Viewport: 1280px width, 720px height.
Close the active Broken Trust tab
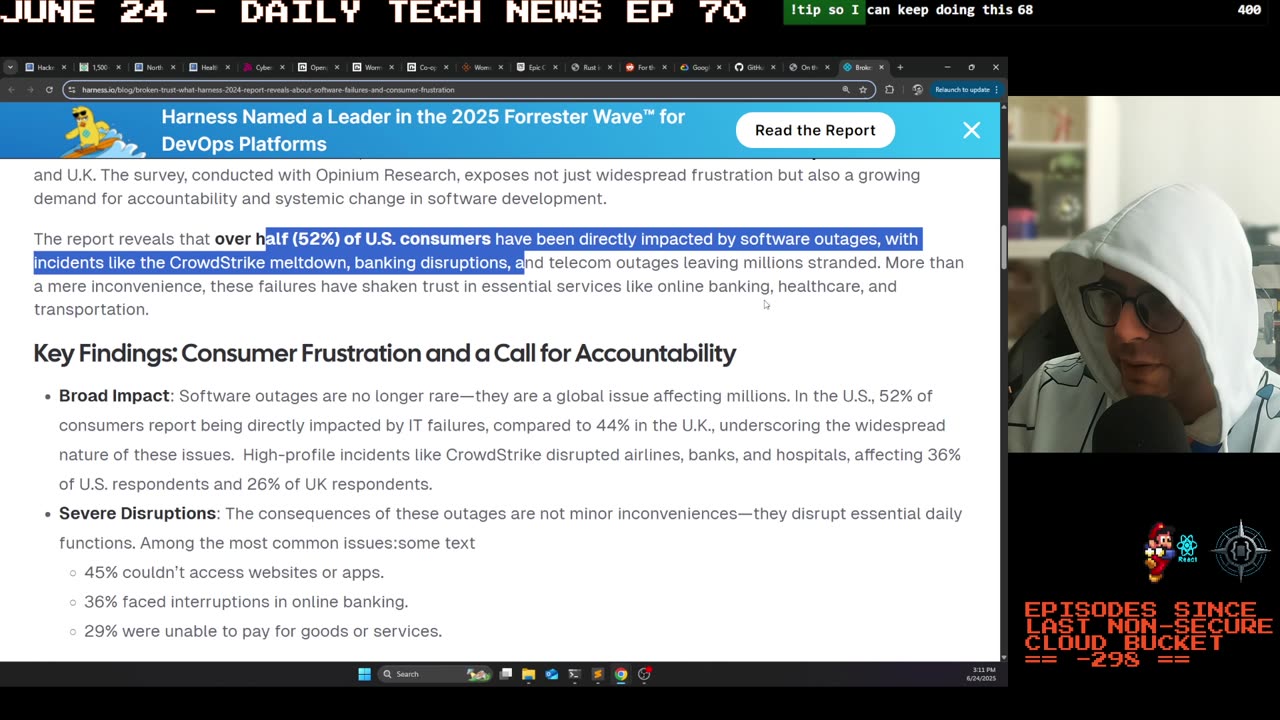(881, 67)
